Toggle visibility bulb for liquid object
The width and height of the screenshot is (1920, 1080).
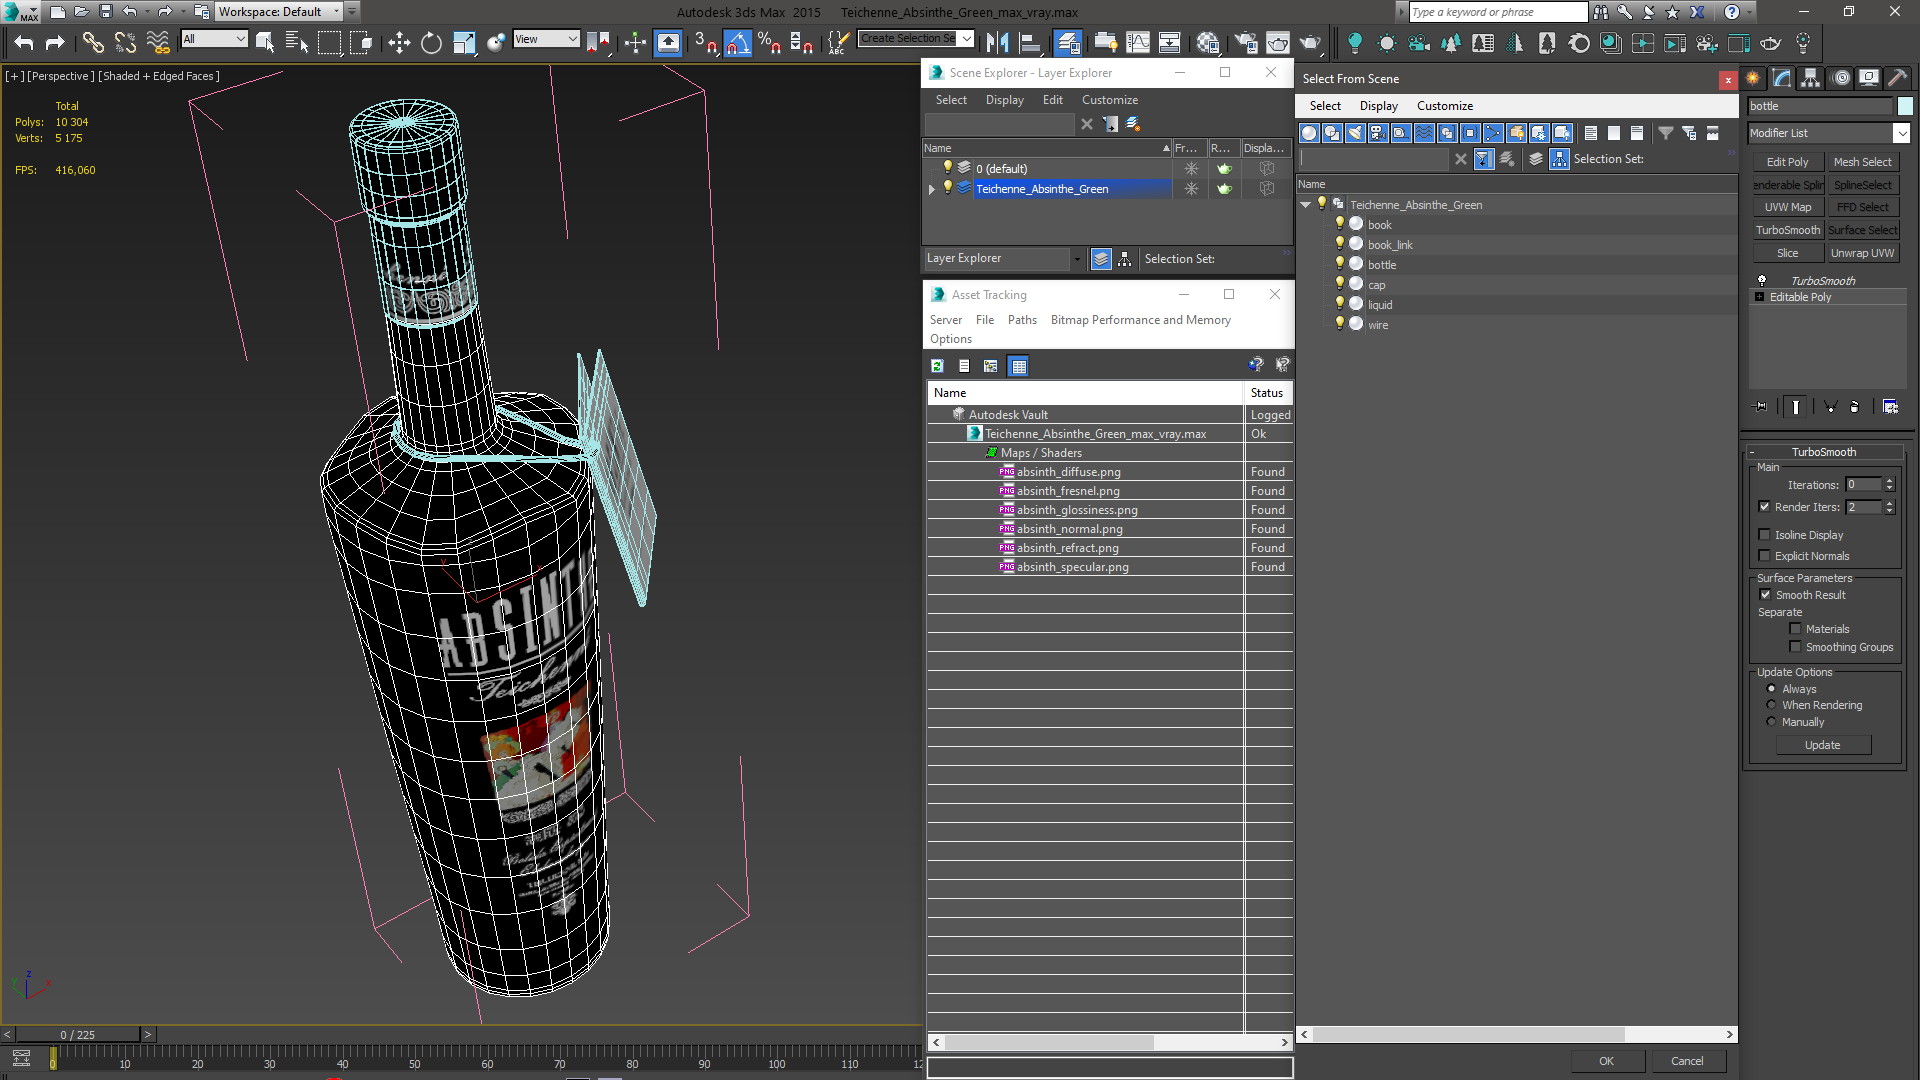(1340, 304)
